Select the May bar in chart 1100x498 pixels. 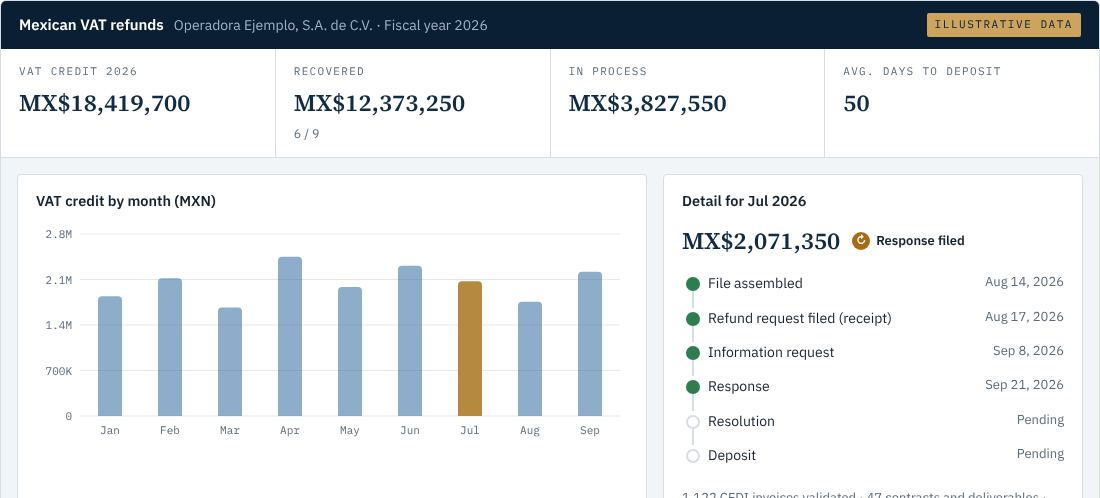(350, 351)
